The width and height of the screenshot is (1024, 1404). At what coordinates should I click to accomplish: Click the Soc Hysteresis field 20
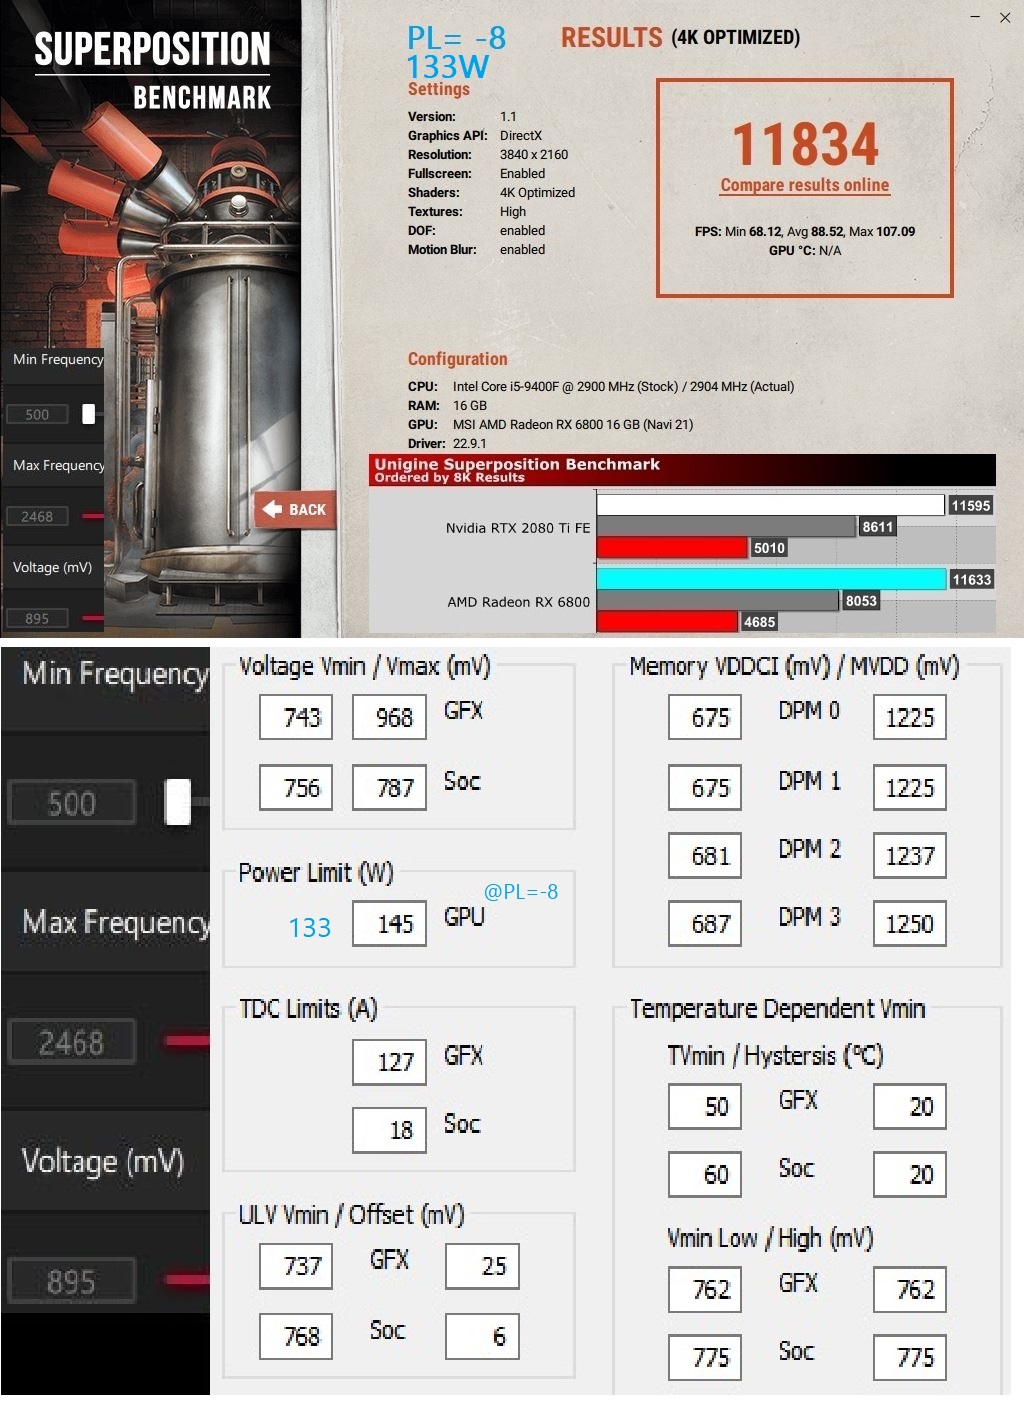(x=910, y=1175)
